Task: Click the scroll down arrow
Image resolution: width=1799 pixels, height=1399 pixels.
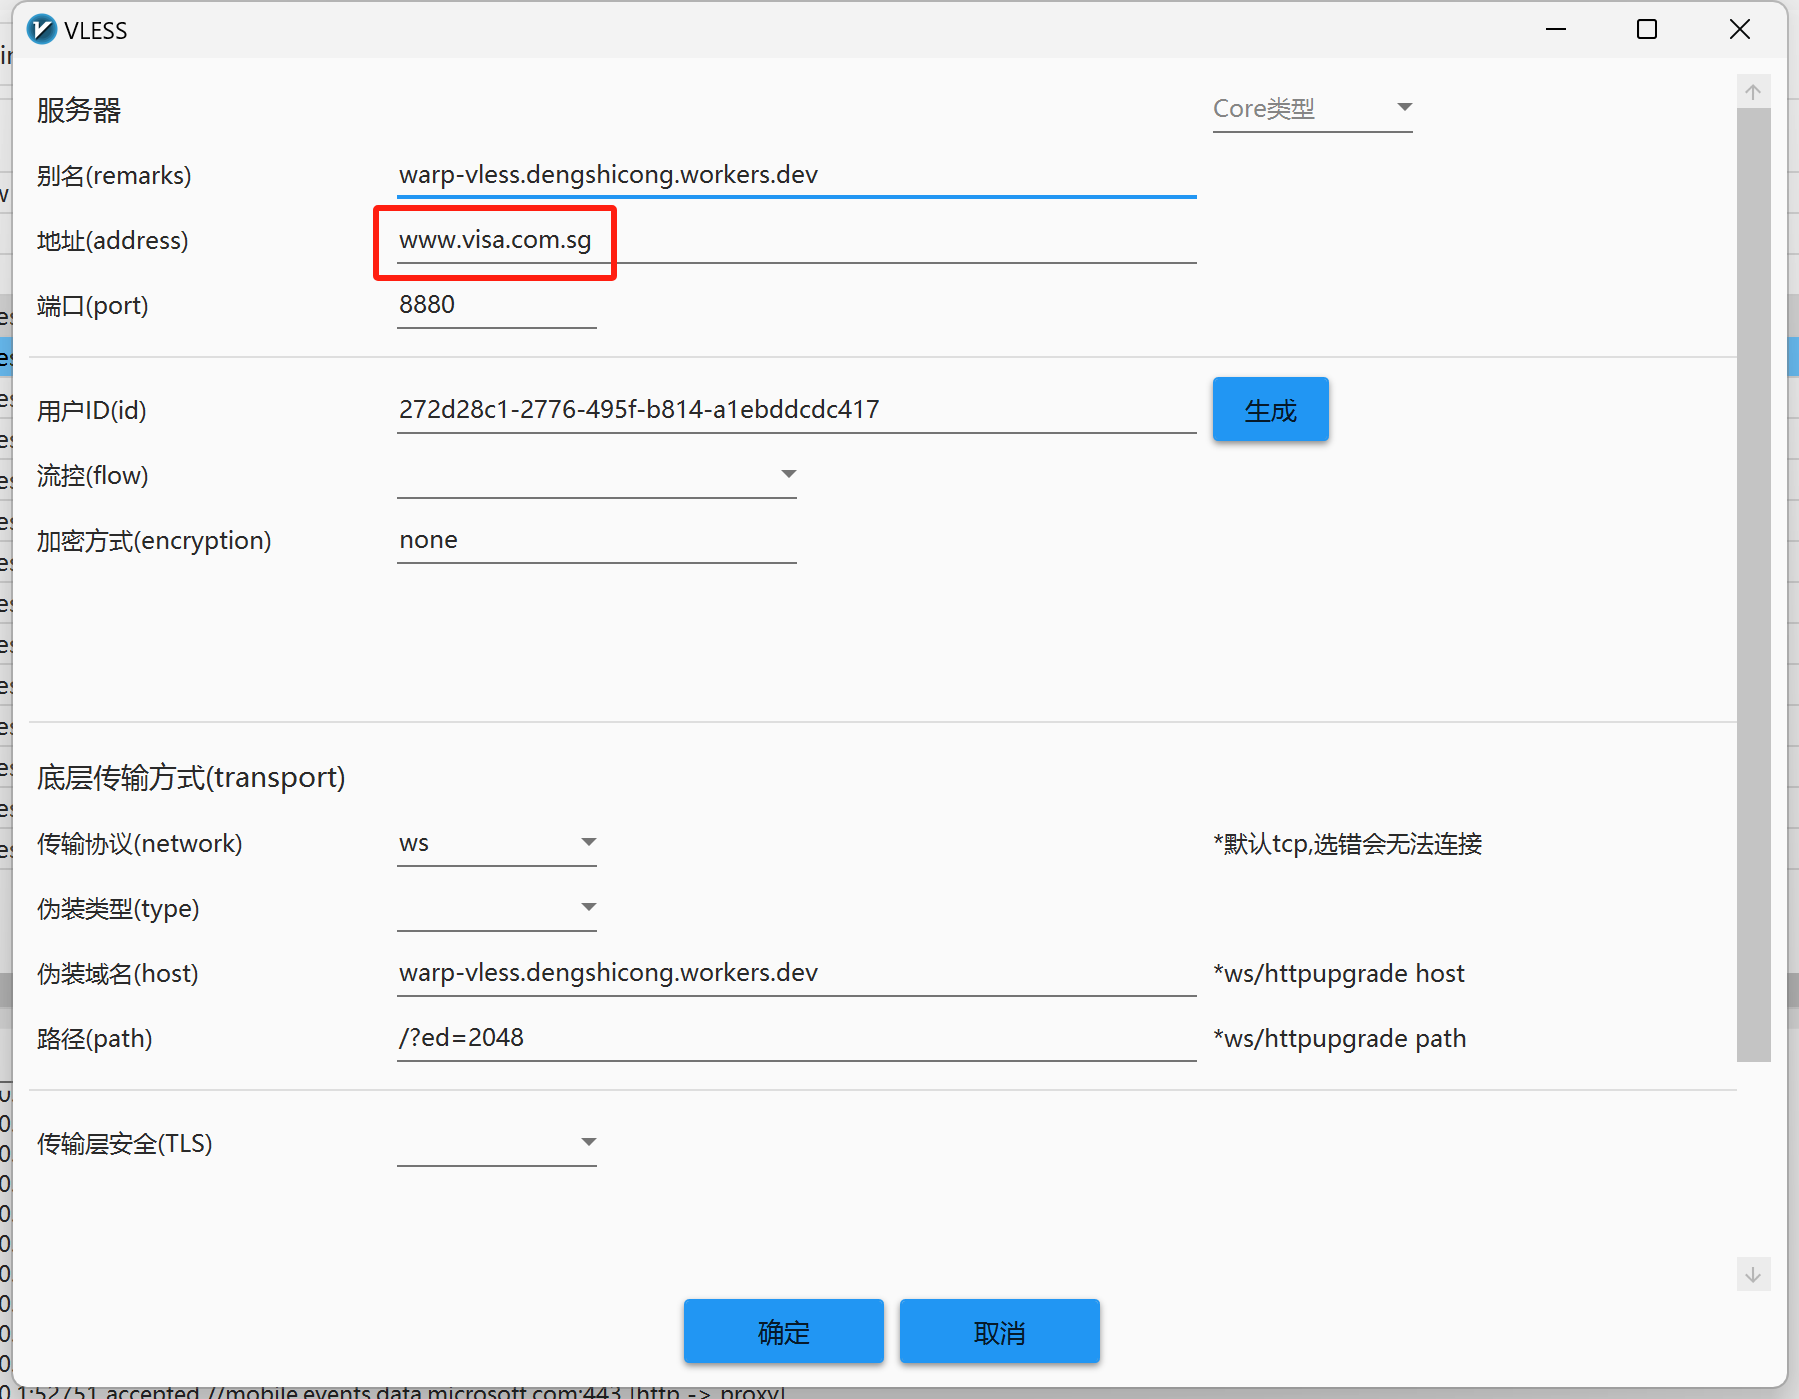Action: click(1753, 1274)
